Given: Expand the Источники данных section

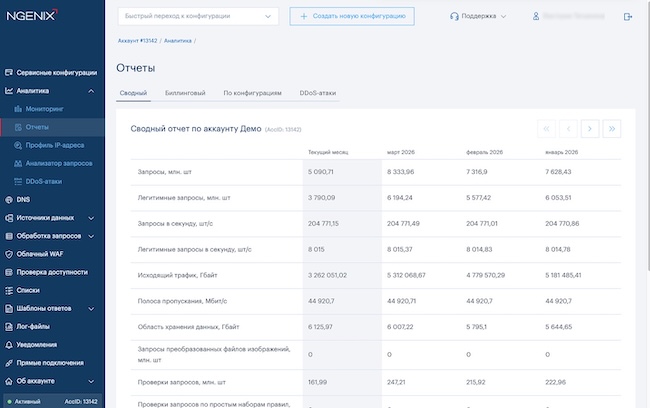Looking at the screenshot, I should coord(91,218).
